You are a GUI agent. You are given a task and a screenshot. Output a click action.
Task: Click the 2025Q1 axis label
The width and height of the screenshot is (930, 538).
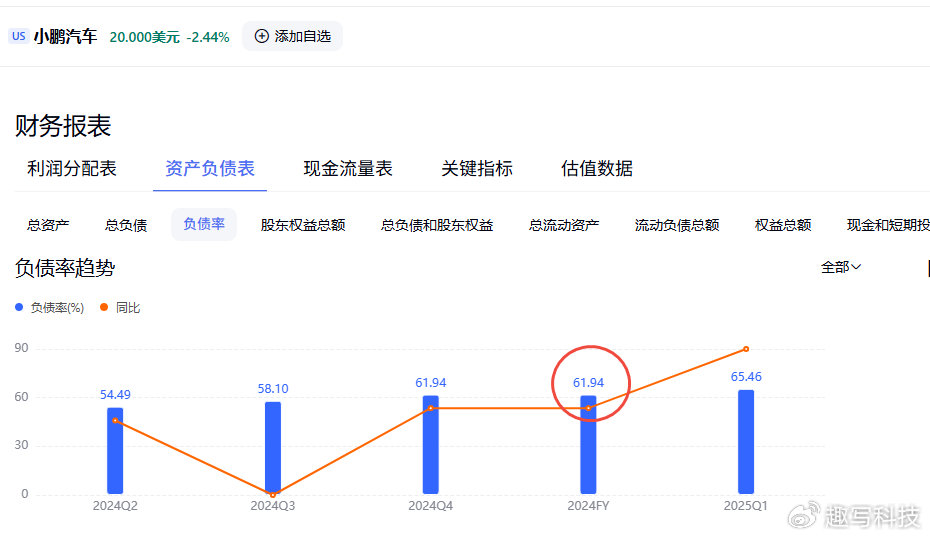[x=746, y=506]
